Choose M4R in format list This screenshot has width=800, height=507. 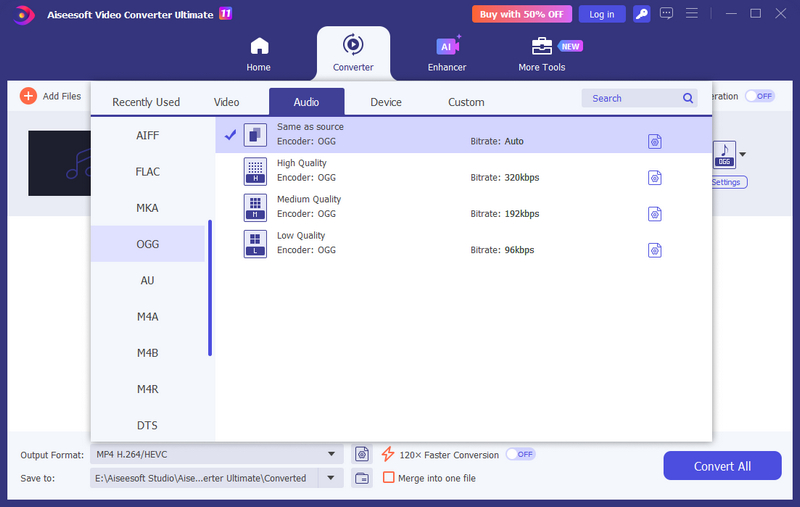[147, 389]
